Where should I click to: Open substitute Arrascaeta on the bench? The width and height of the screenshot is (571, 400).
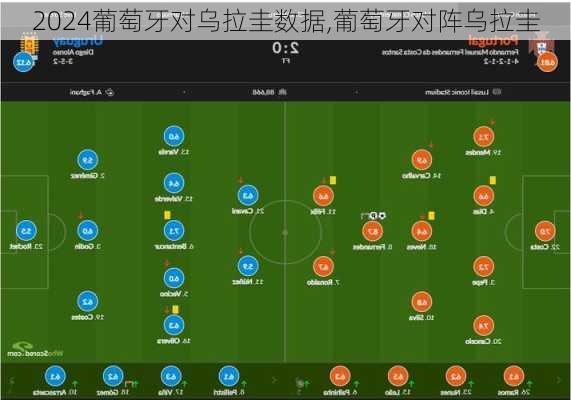(55, 381)
